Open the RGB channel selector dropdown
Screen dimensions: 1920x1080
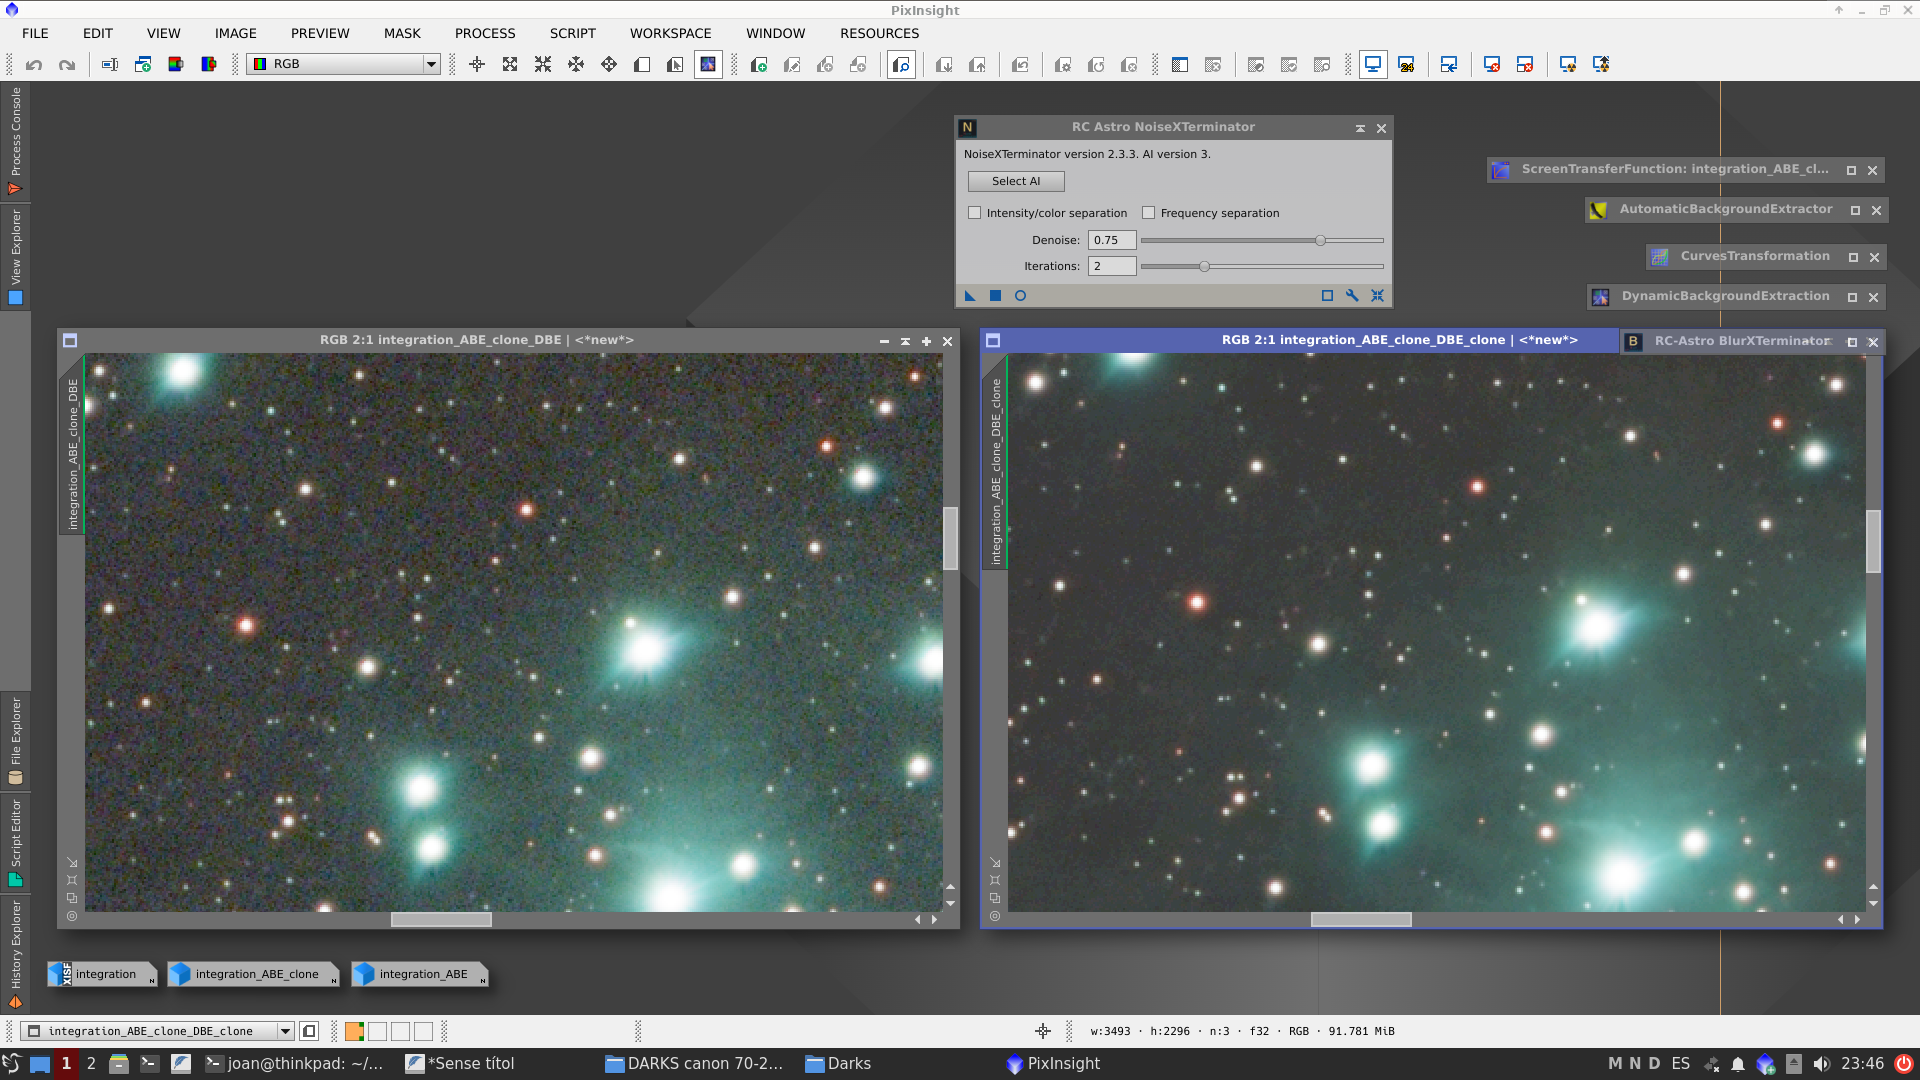(430, 64)
